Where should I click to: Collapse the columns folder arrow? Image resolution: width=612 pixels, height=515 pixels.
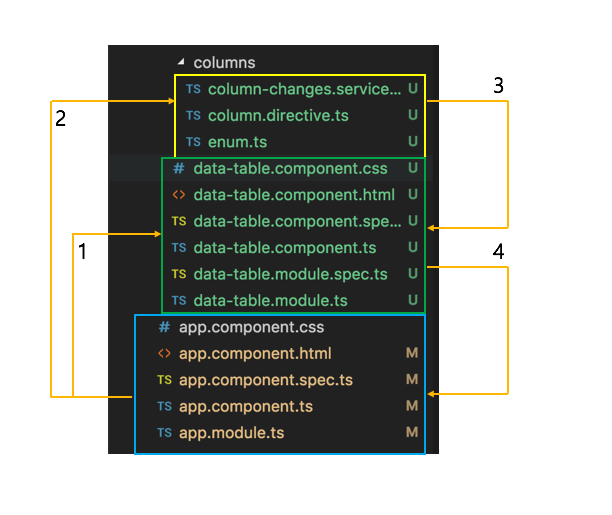181,62
